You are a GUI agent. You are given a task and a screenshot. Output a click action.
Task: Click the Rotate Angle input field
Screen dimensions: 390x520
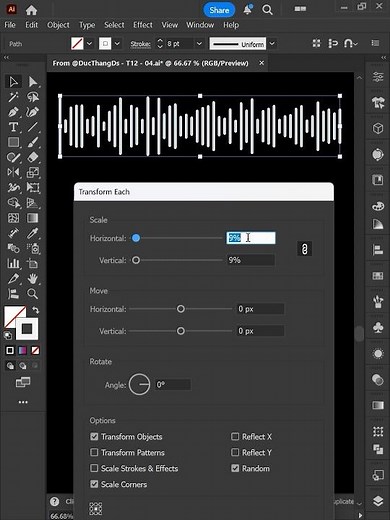[173, 384]
